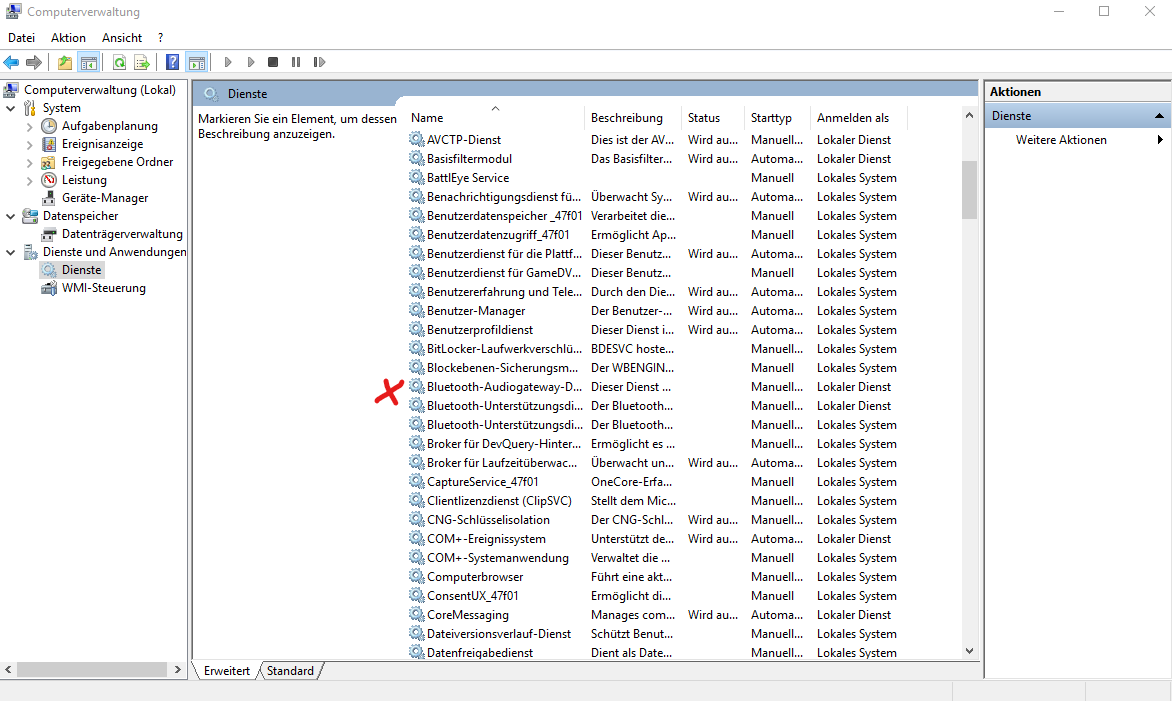Open the ? help menu
Screen dimensions: 1172x701
tap(160, 37)
